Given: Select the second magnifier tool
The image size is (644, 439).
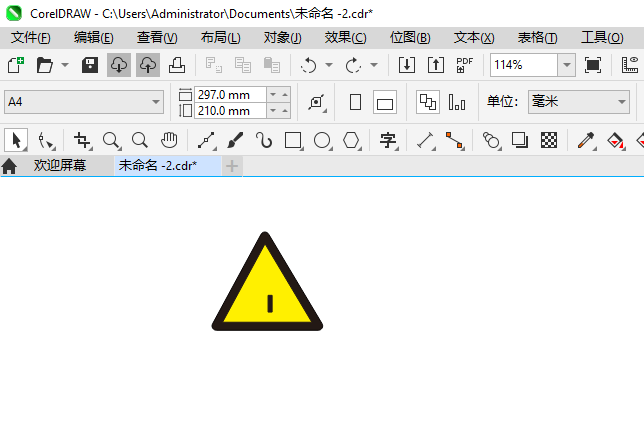Looking at the screenshot, I should pyautogui.click(x=140, y=140).
